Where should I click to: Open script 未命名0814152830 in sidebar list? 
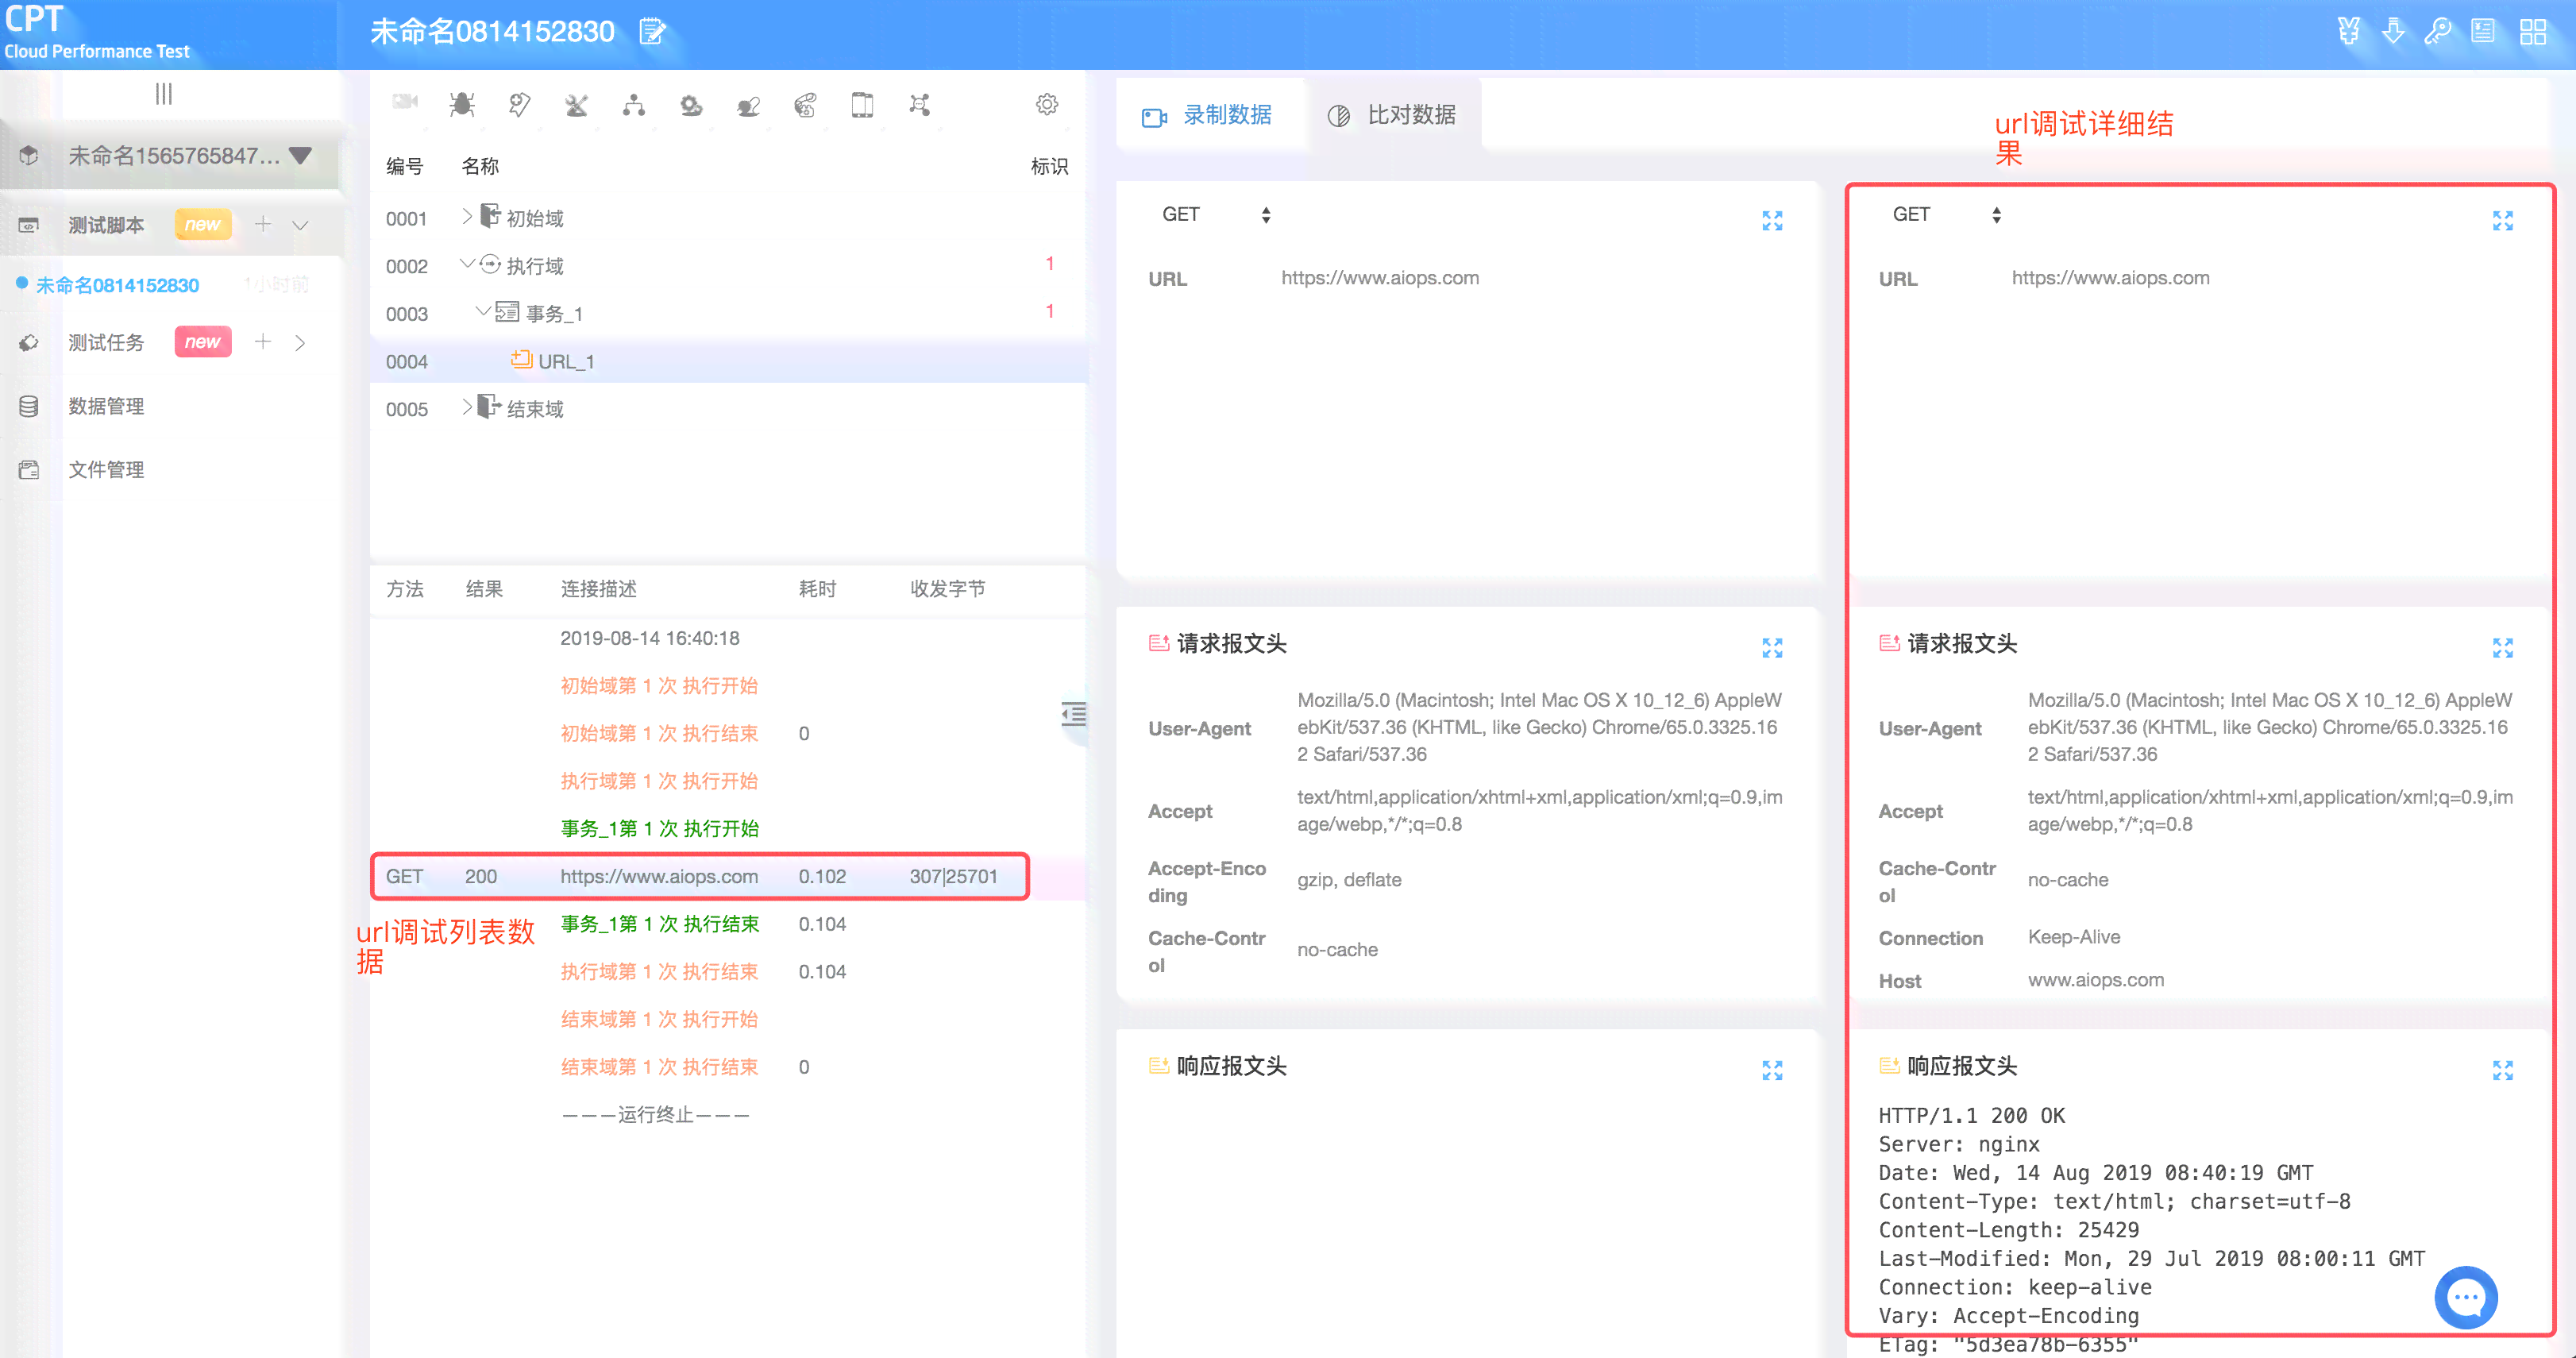pos(118,285)
